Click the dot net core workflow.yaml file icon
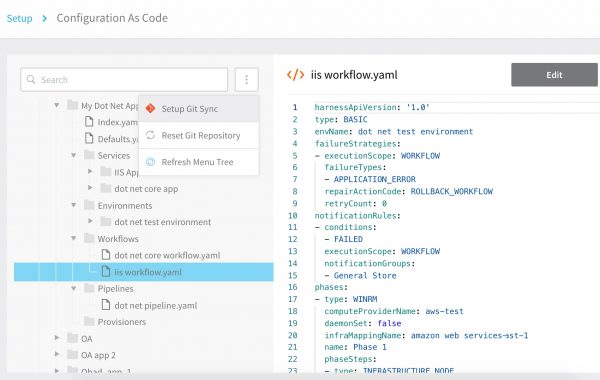Viewport: 600px width, 380px height. tap(106, 255)
